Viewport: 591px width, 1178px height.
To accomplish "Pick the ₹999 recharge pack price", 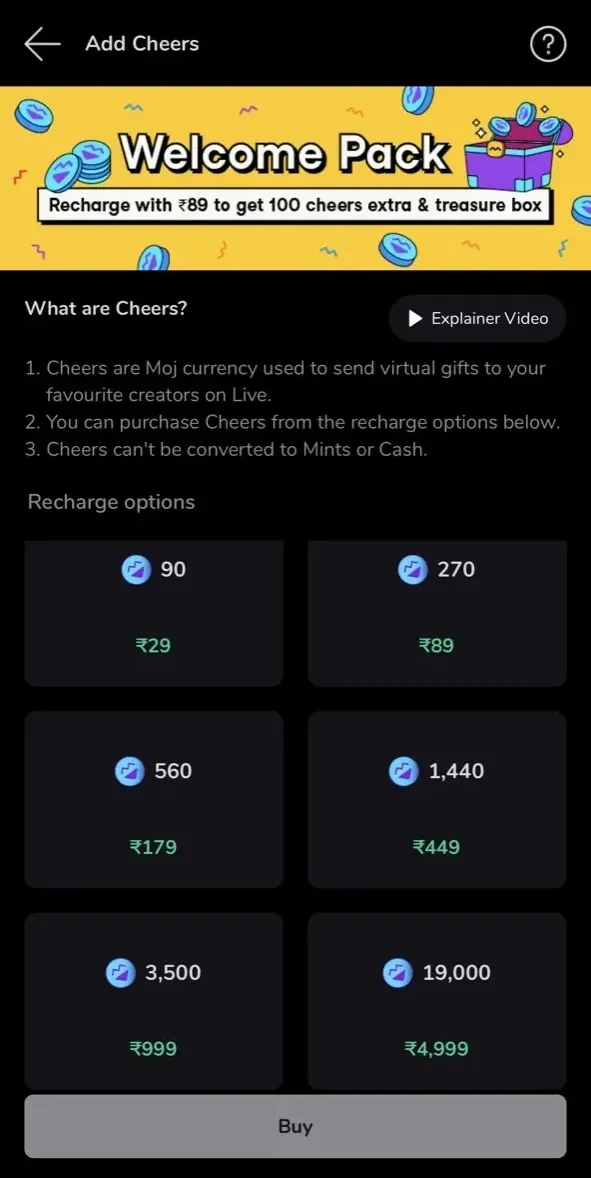I will (x=153, y=1049).
